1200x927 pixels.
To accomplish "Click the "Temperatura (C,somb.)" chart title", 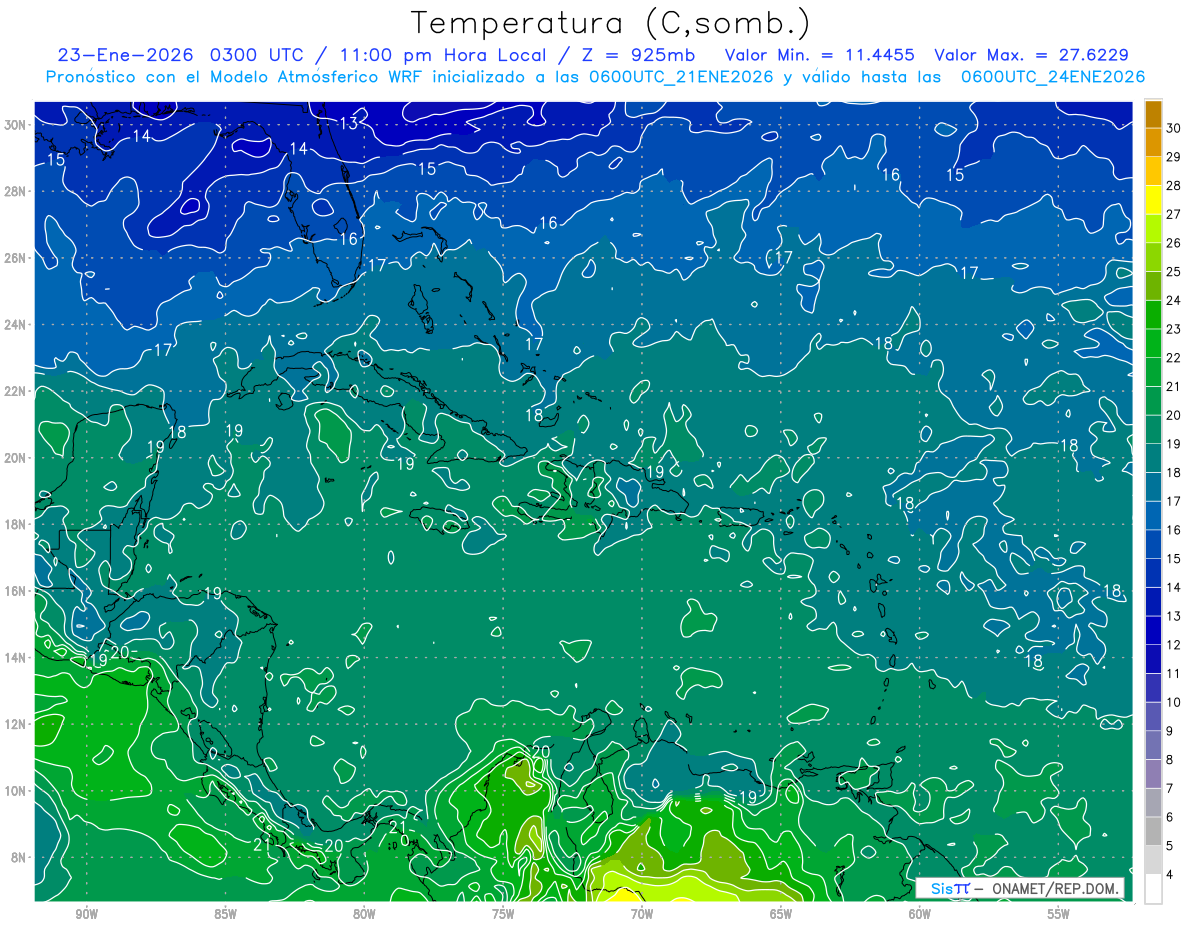I will coord(610,22).
